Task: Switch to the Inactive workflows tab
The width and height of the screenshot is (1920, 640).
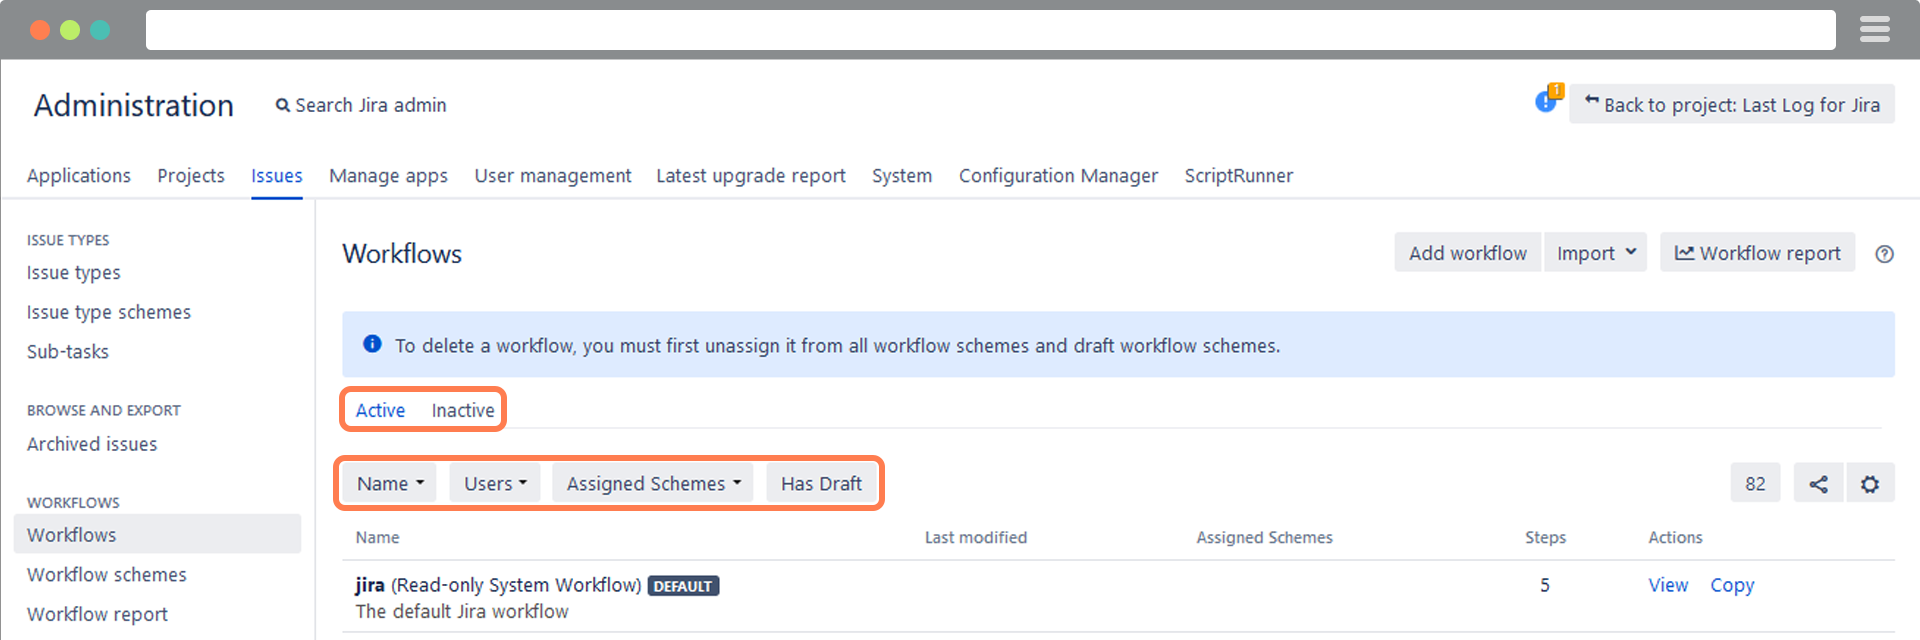Action: [462, 410]
